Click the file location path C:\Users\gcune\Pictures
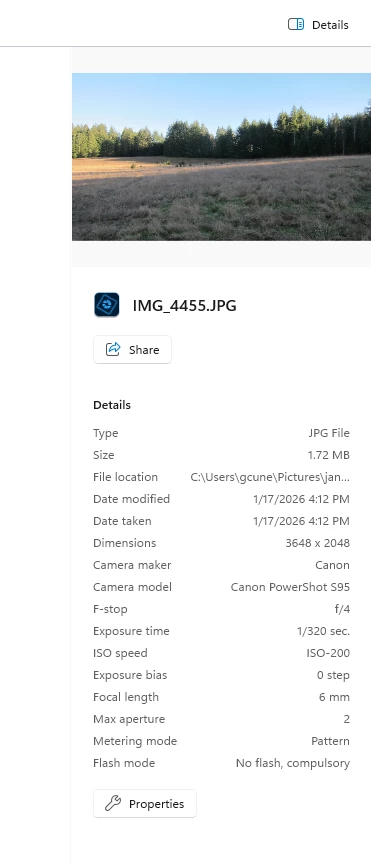The image size is (371, 865). click(x=270, y=477)
